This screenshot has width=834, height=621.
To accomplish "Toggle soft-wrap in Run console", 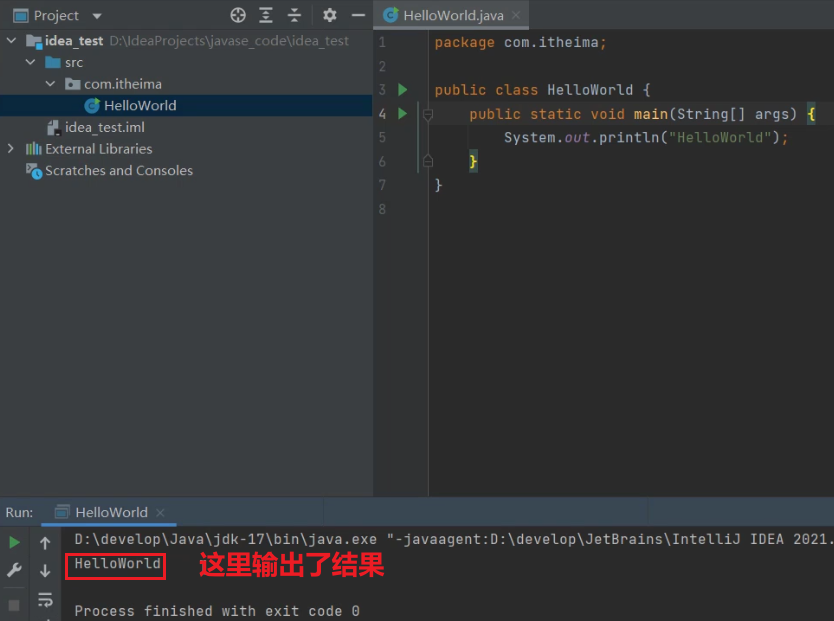I will click(x=45, y=600).
